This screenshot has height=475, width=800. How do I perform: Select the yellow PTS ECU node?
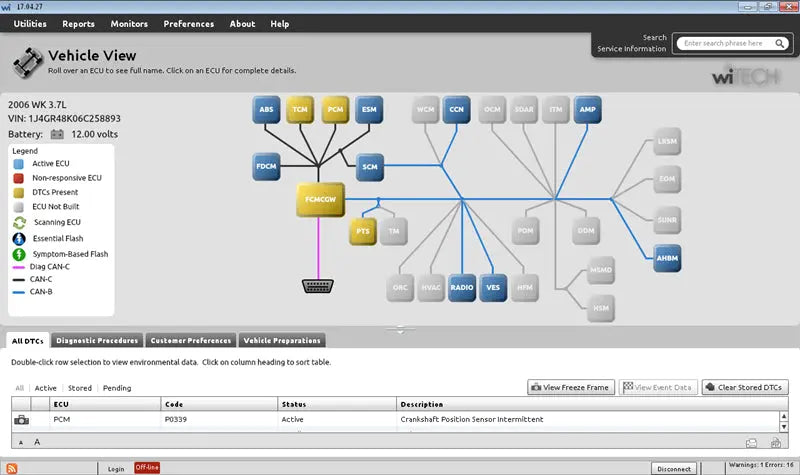[x=363, y=231]
